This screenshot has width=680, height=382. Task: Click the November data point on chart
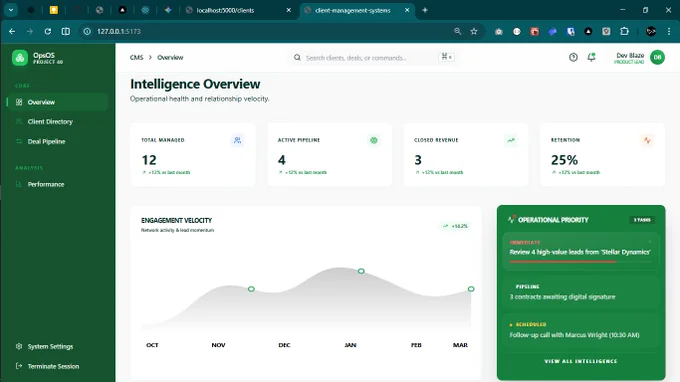[x=251, y=289]
